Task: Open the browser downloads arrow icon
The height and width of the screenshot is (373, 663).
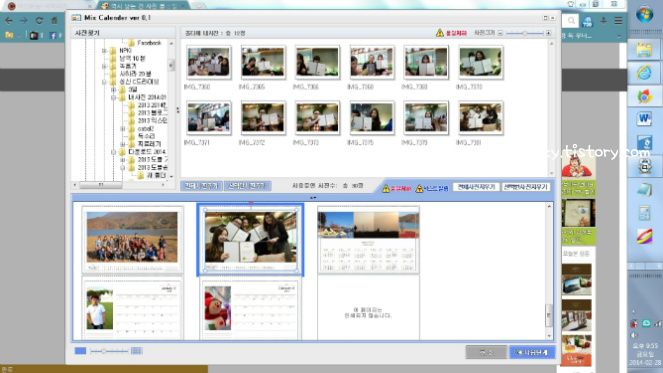Action: pyautogui.click(x=603, y=20)
